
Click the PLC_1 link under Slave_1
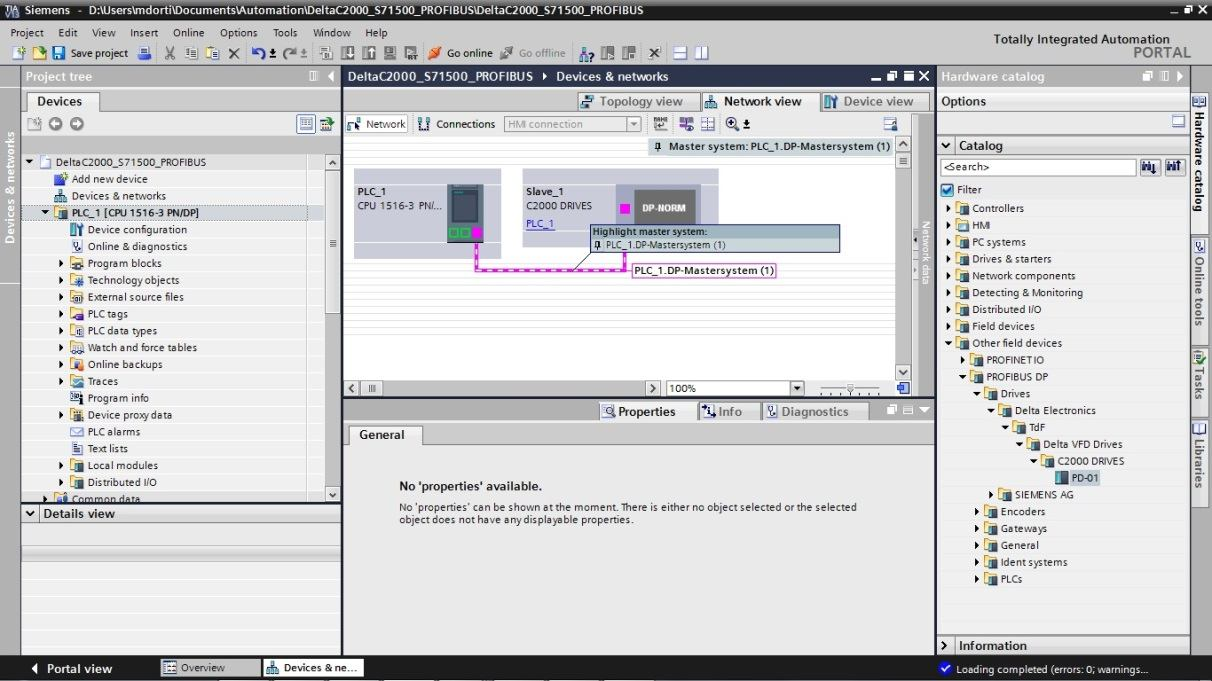pos(540,224)
